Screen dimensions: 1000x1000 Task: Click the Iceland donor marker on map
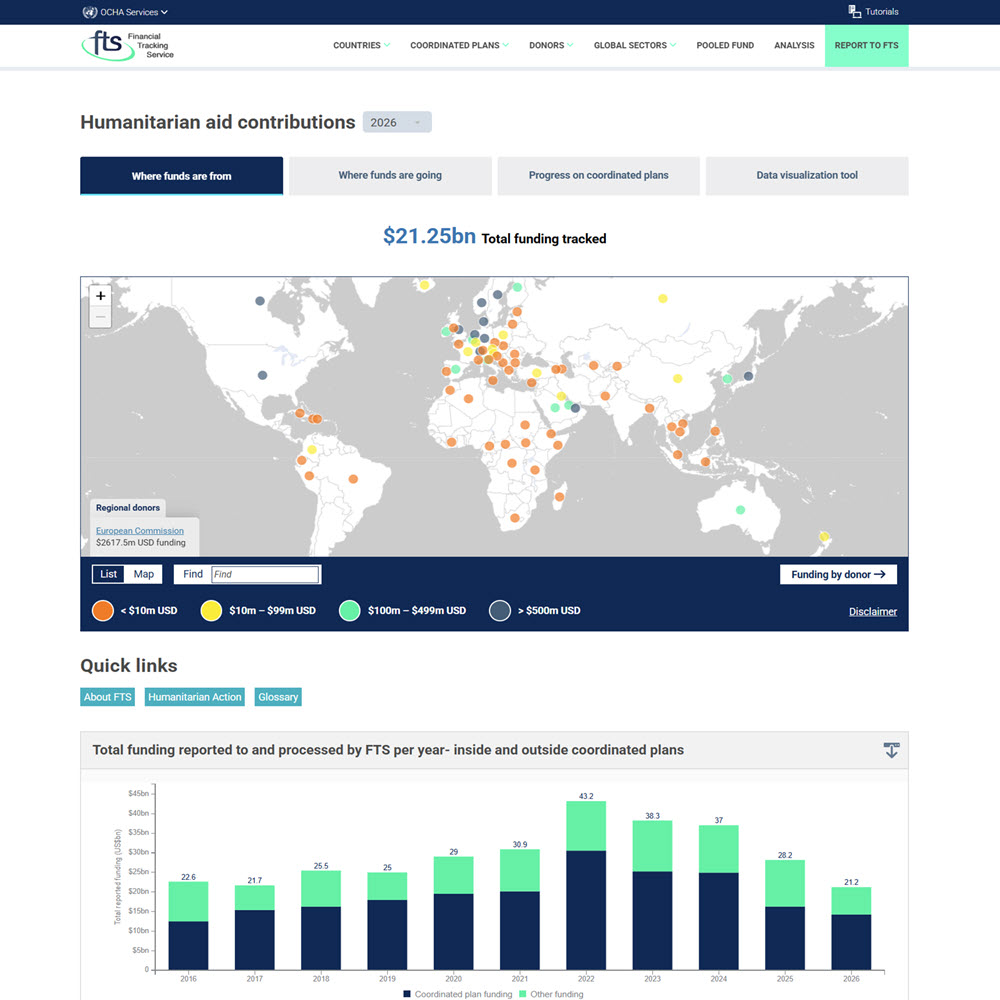424,285
